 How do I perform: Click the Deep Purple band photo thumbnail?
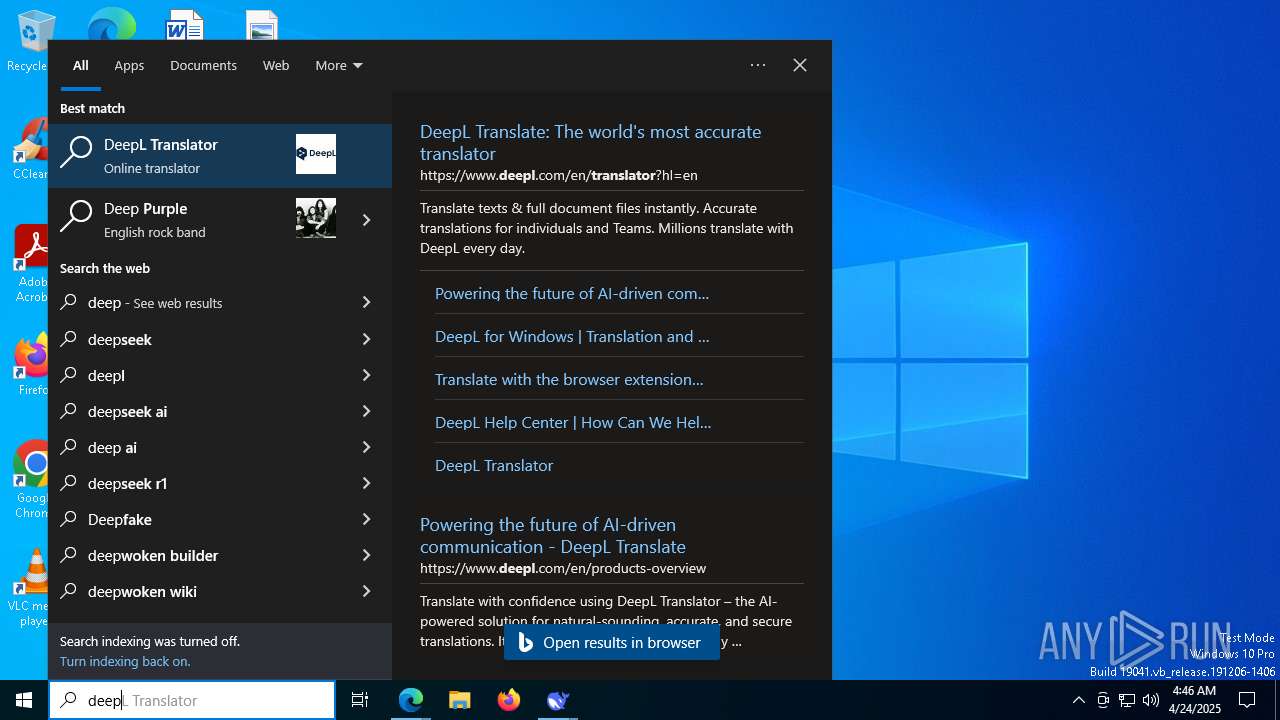pos(316,218)
